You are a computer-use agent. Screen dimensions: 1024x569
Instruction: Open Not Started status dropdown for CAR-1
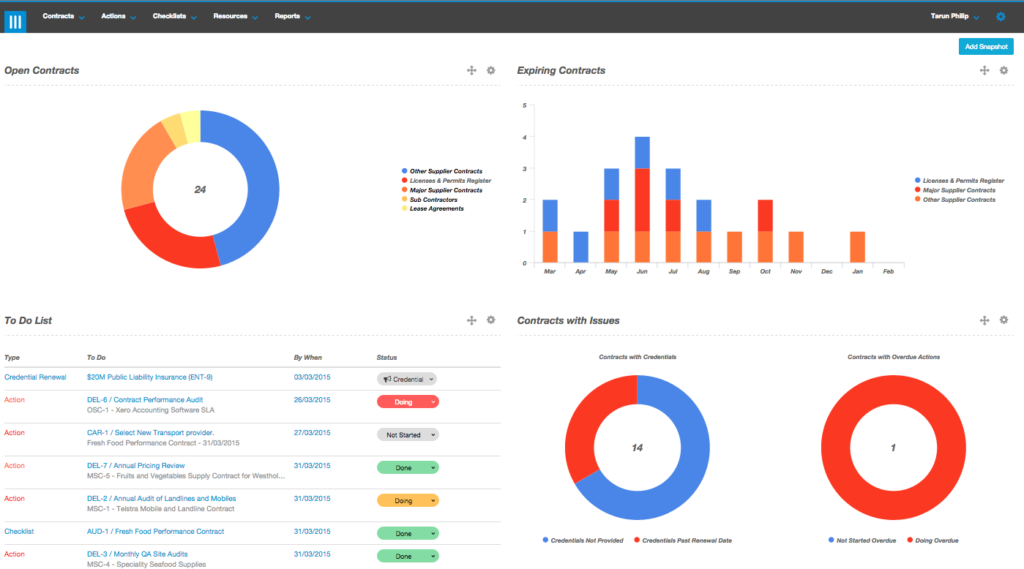407,435
